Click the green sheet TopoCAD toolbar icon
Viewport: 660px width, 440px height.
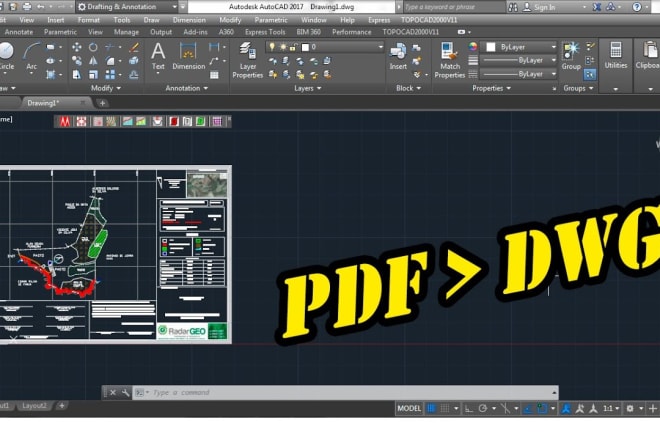[201, 122]
